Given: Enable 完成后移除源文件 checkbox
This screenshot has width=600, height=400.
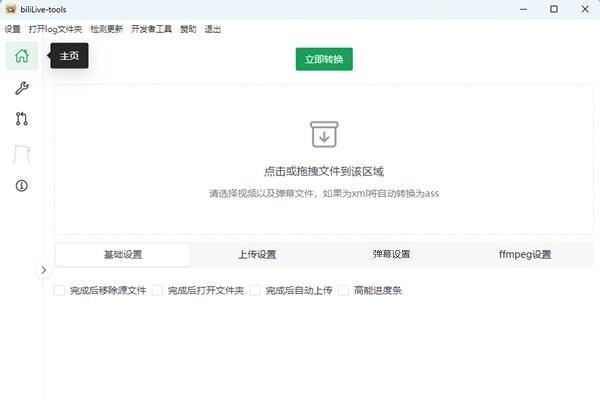Looking at the screenshot, I should click(x=60, y=290).
